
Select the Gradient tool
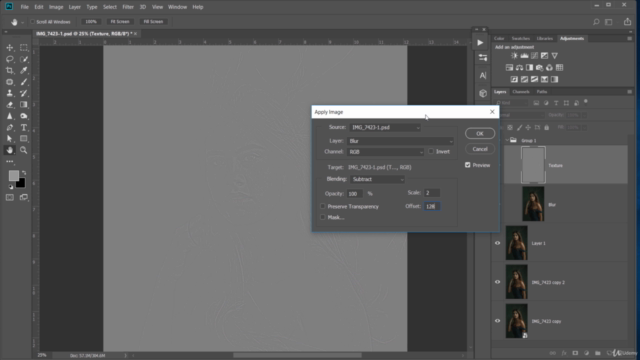pos(24,105)
